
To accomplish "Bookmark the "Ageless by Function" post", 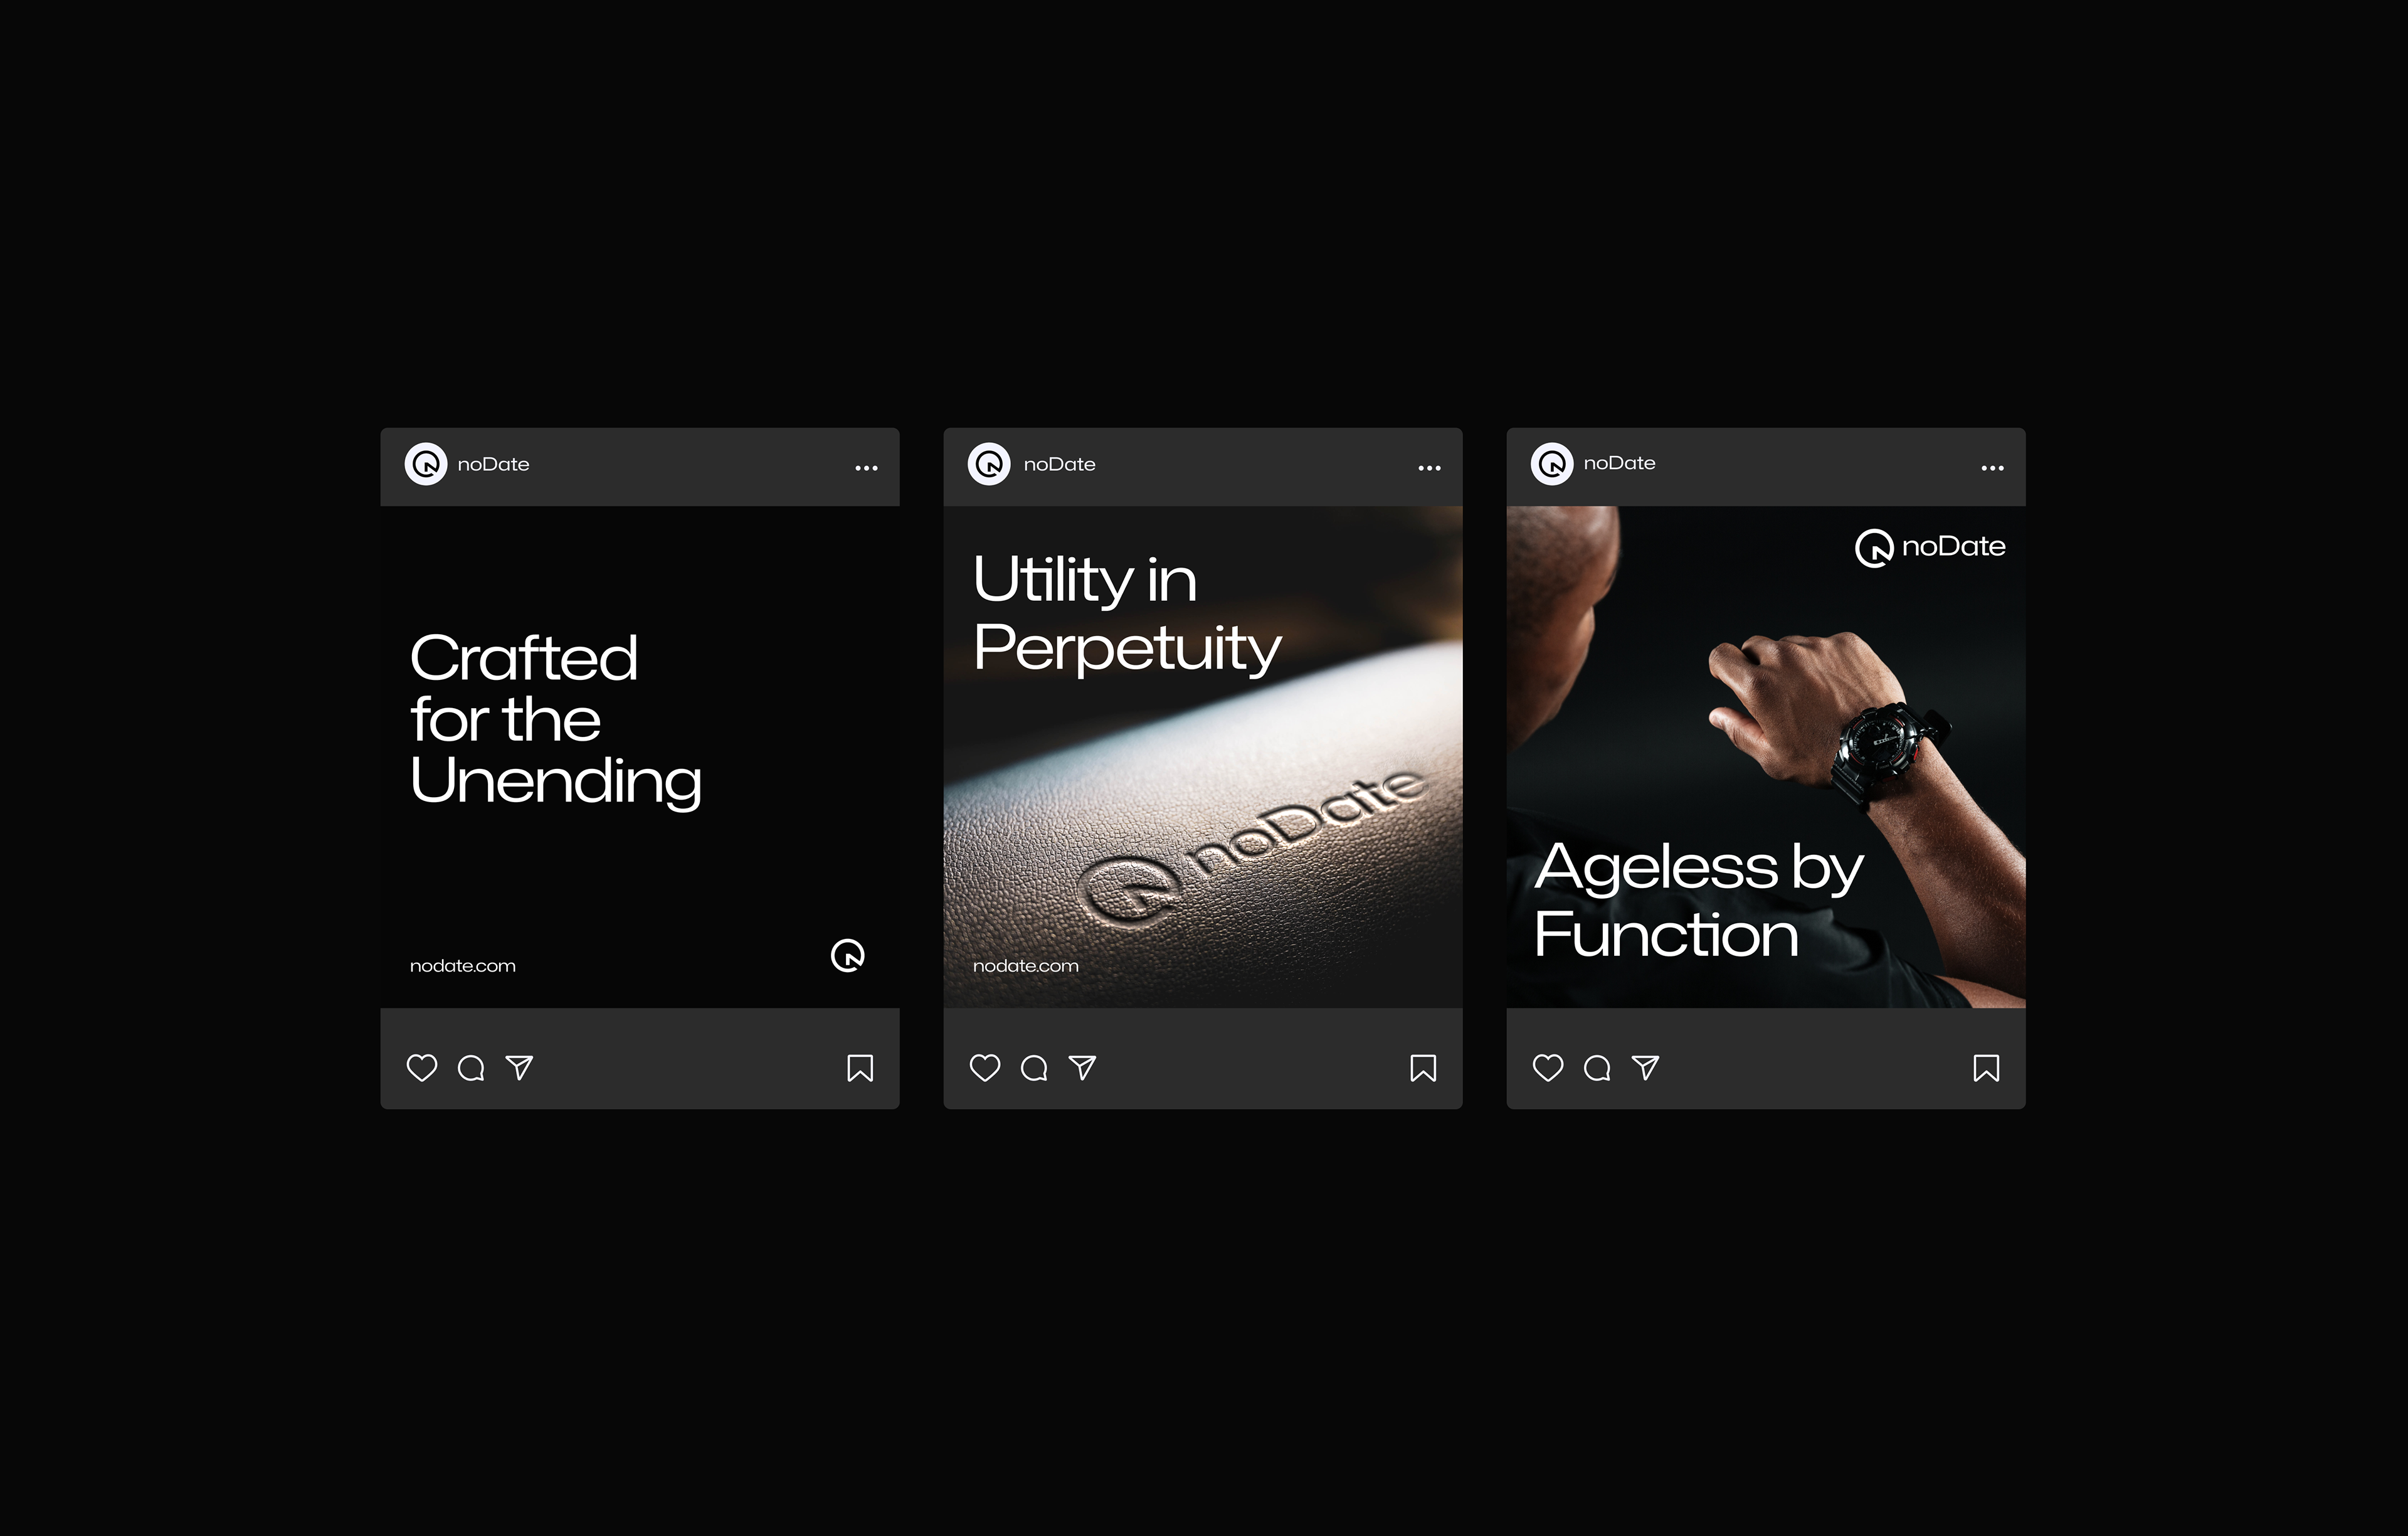I will (1986, 1068).
